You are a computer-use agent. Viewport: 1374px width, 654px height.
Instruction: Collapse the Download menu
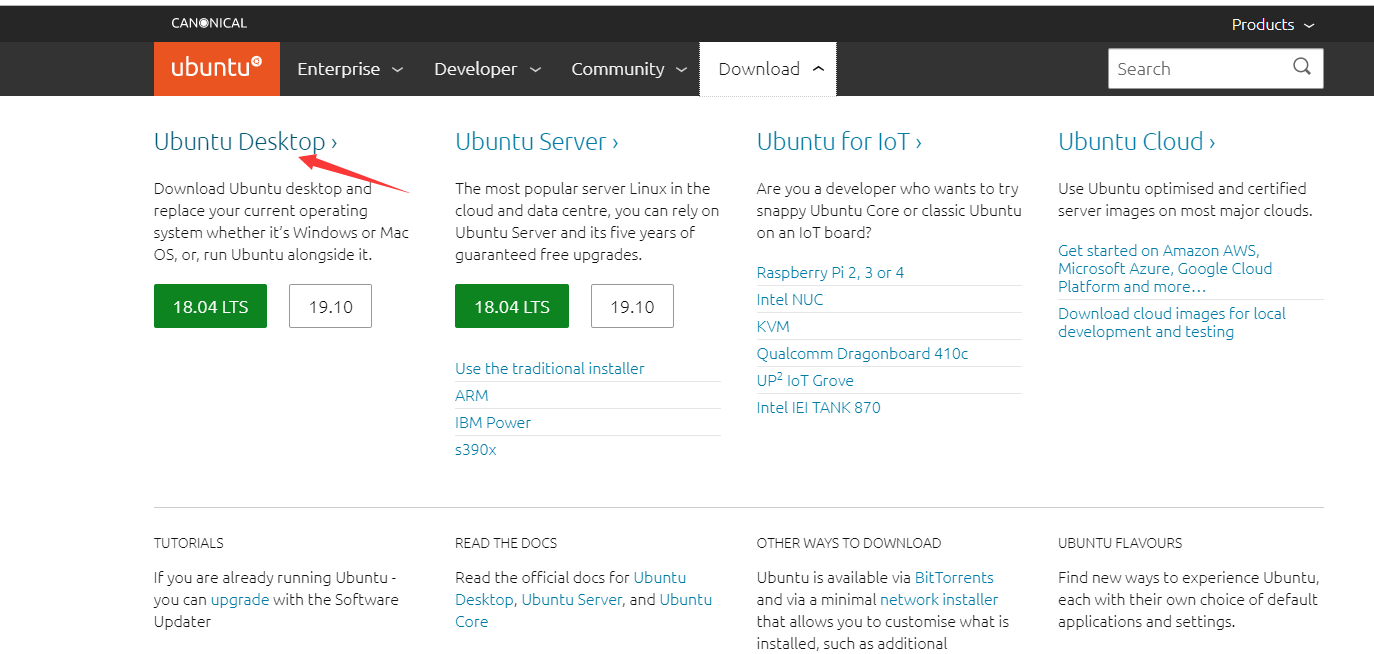pyautogui.click(x=768, y=69)
